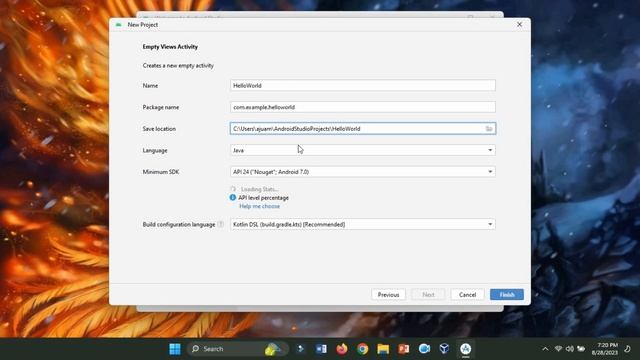The image size is (640, 360).
Task: Click the Wi-Fi network tray icon
Action: tap(558, 349)
